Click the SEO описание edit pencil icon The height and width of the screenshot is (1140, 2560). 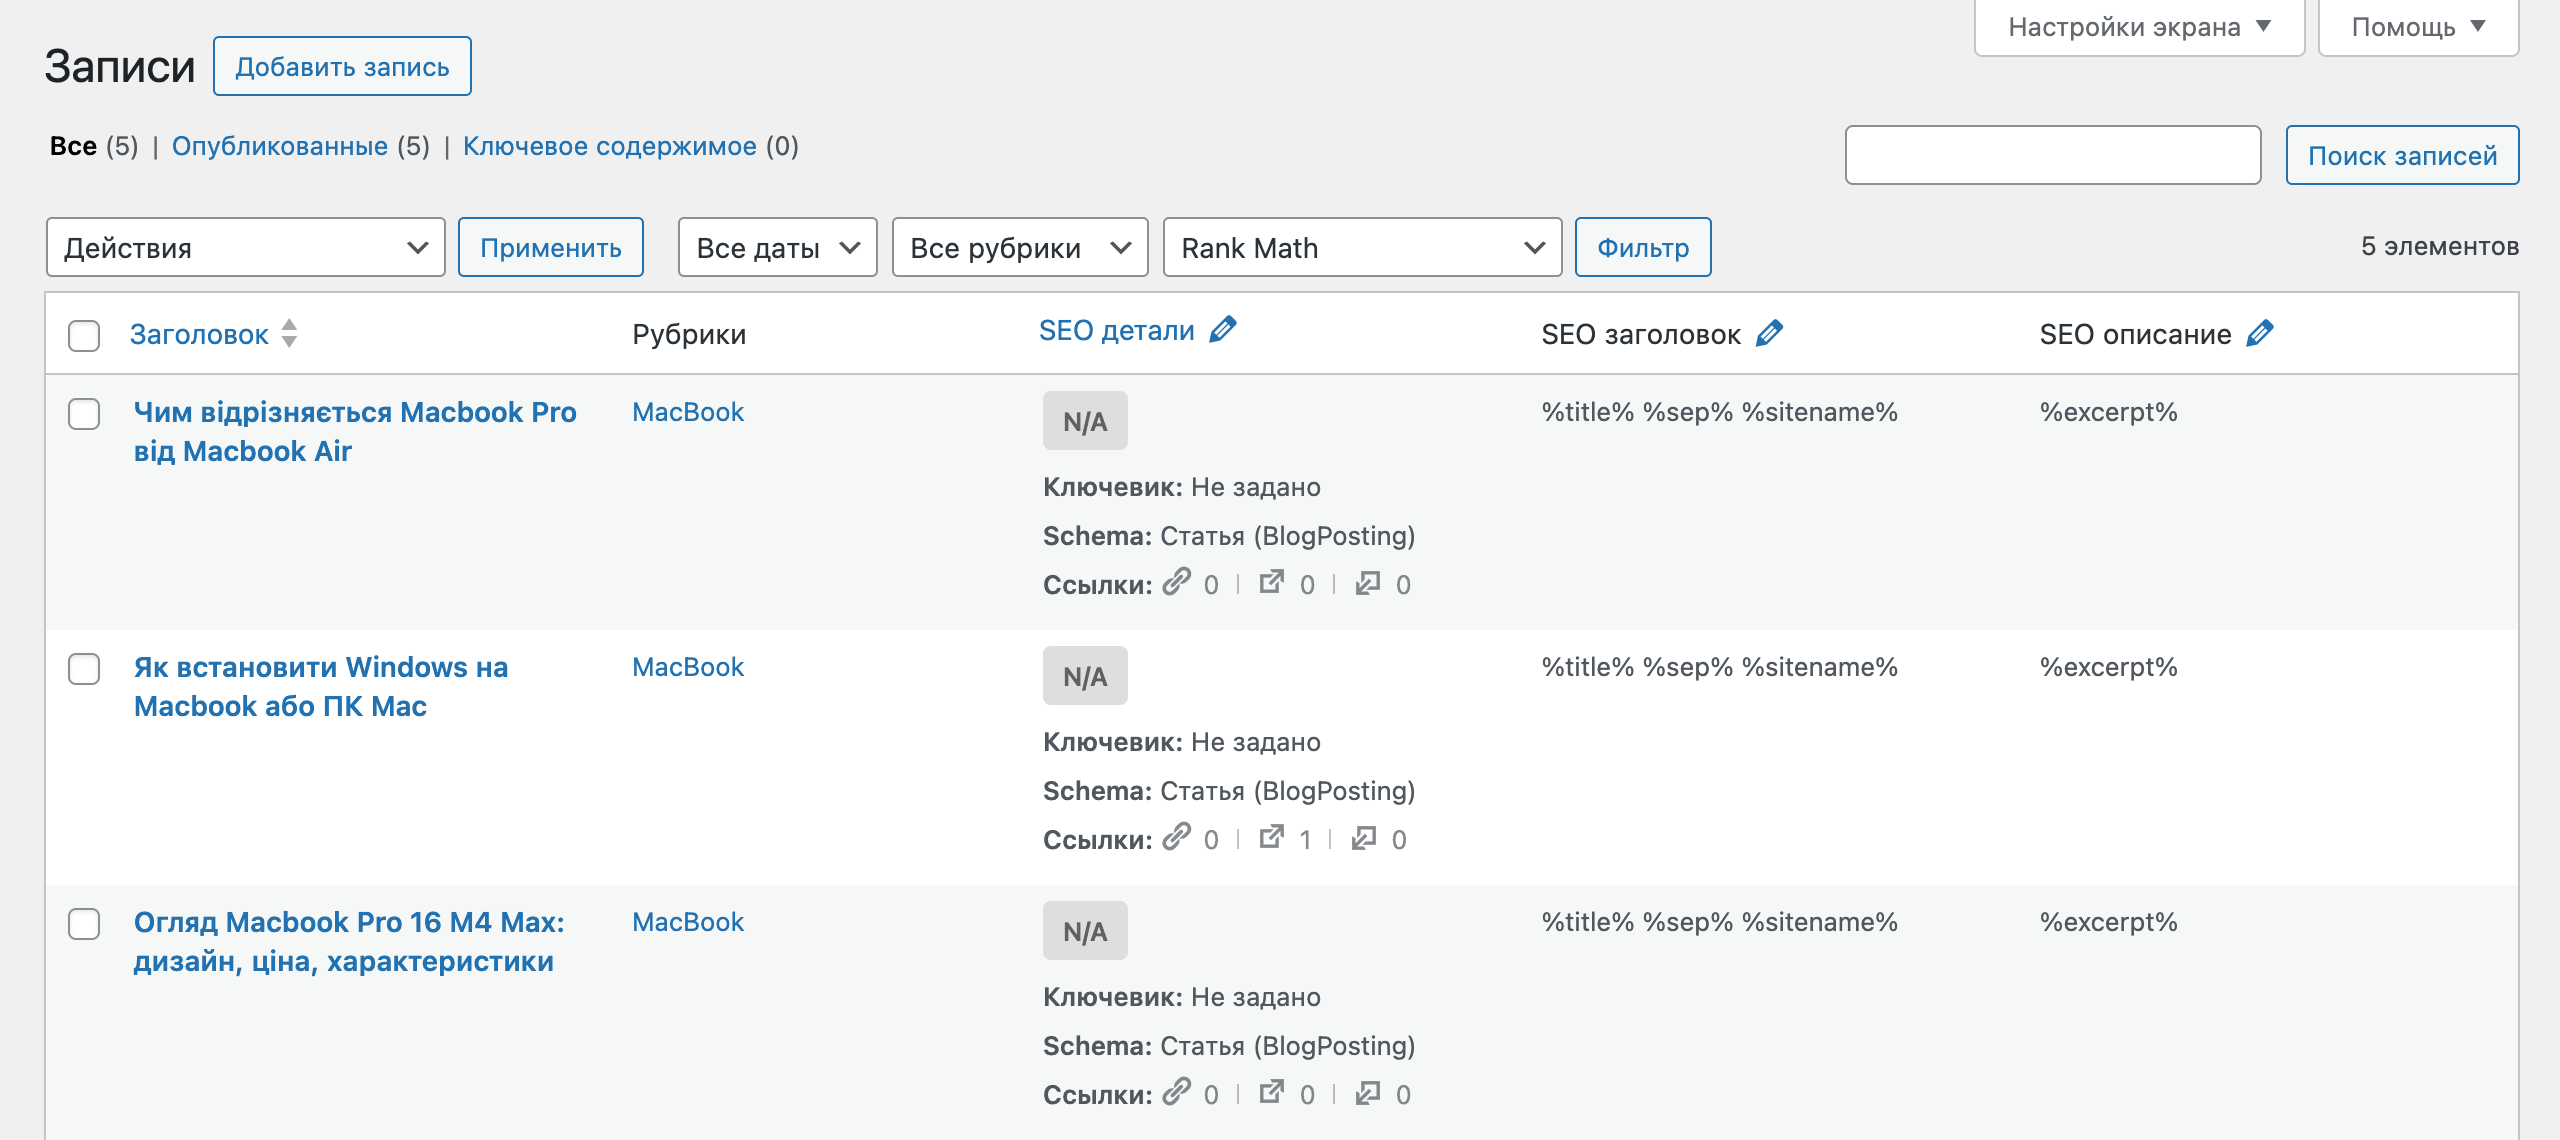pos(2260,333)
